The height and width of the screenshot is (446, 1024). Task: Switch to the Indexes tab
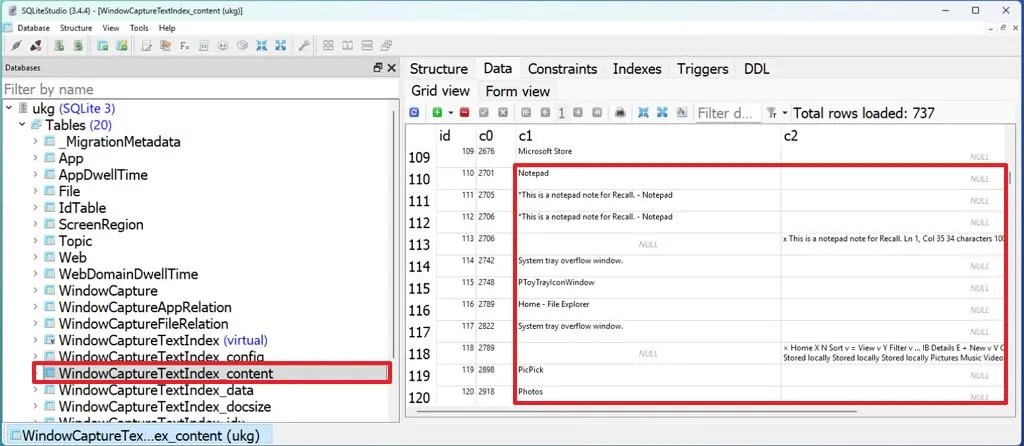tap(637, 69)
